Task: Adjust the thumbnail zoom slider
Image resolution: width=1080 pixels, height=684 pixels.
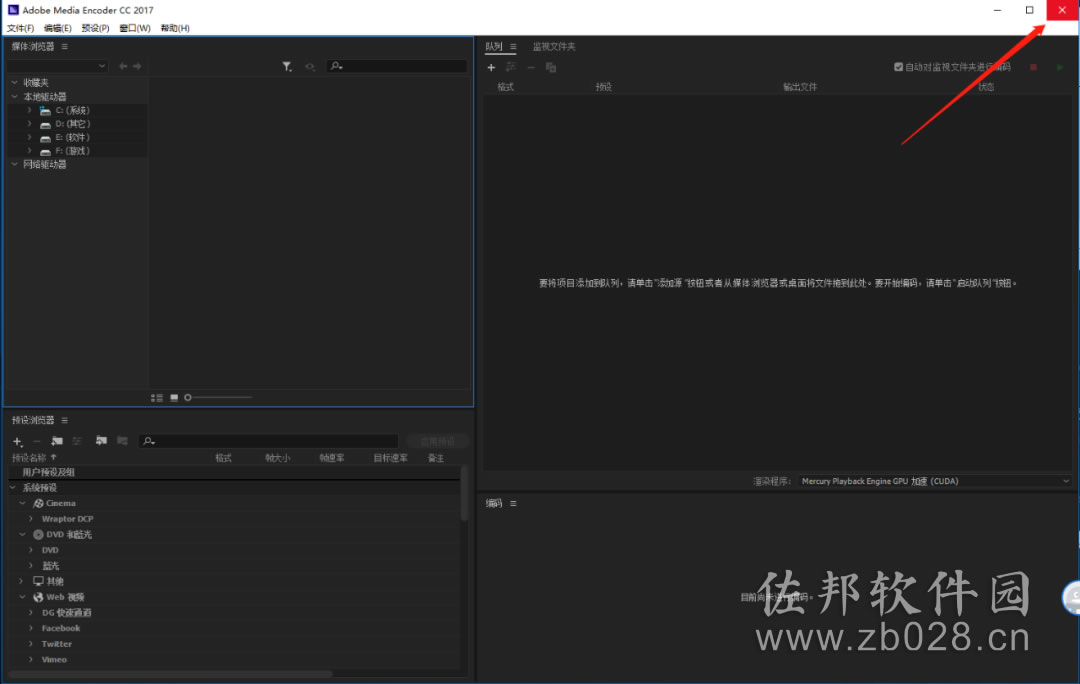Action: [218, 397]
